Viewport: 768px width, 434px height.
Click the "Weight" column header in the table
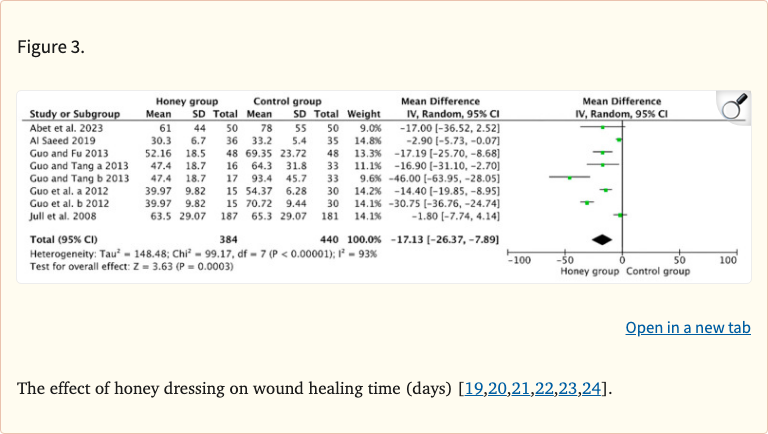point(363,115)
